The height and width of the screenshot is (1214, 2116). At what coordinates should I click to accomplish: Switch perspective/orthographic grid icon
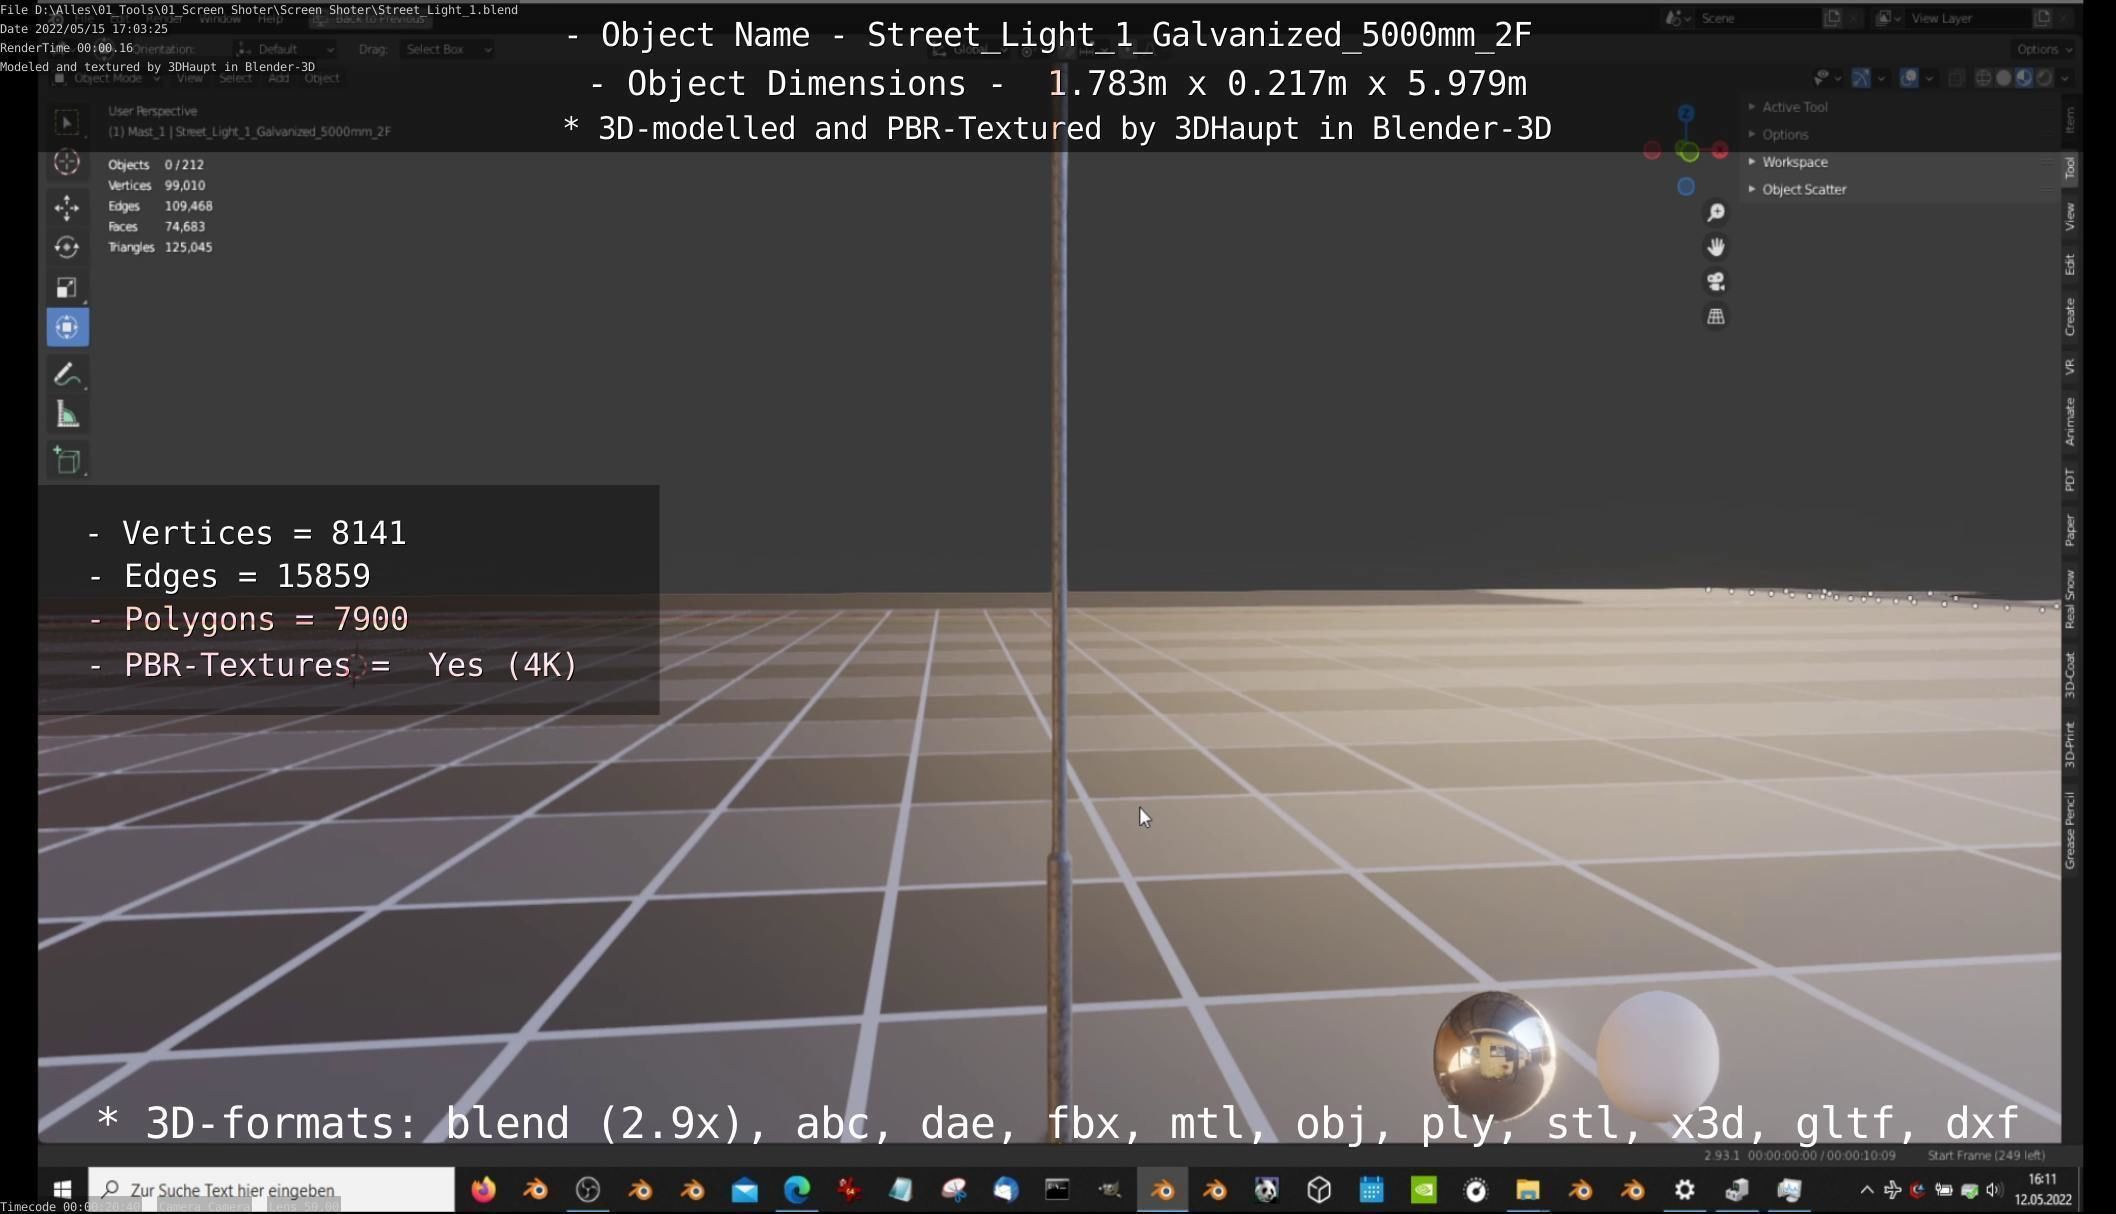(1716, 317)
